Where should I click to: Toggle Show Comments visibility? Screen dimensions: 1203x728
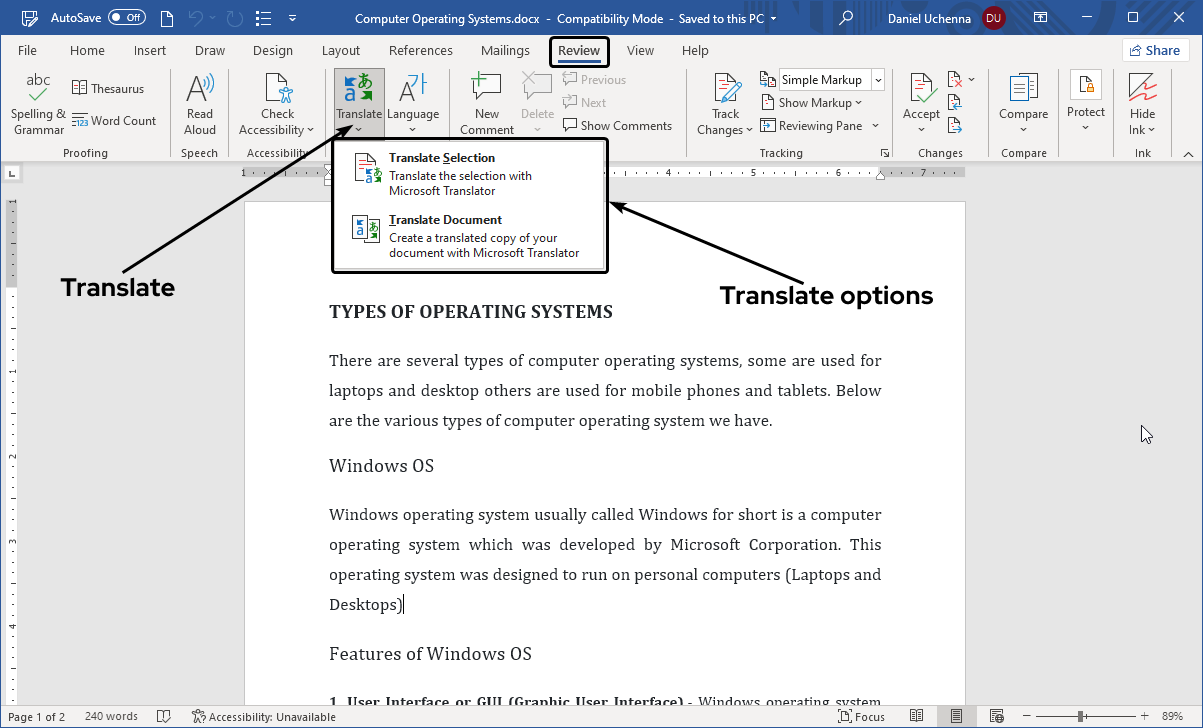pyautogui.click(x=617, y=125)
